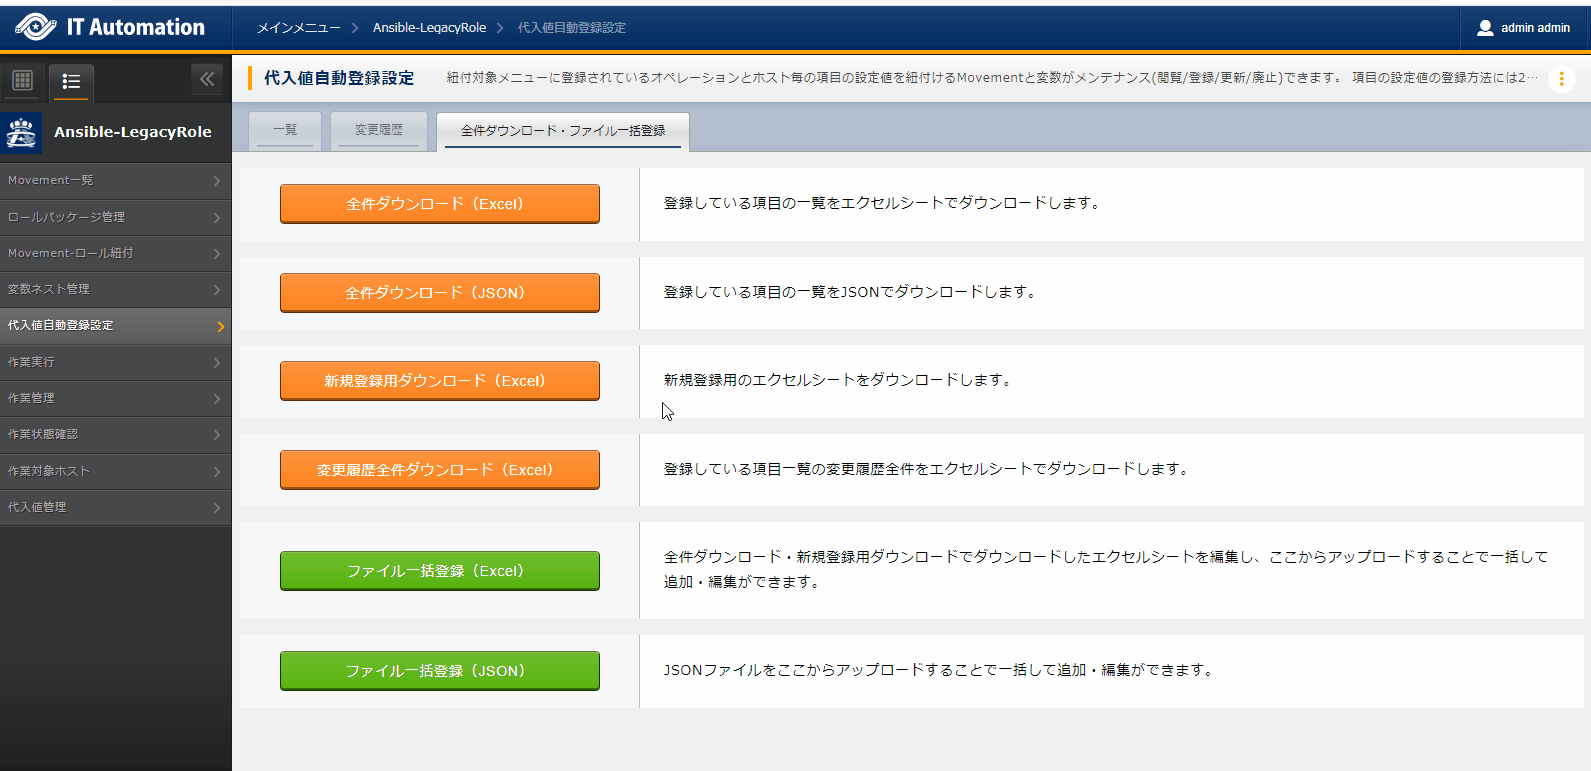Click ファイル一括登録 (JSON) green button

439,671
